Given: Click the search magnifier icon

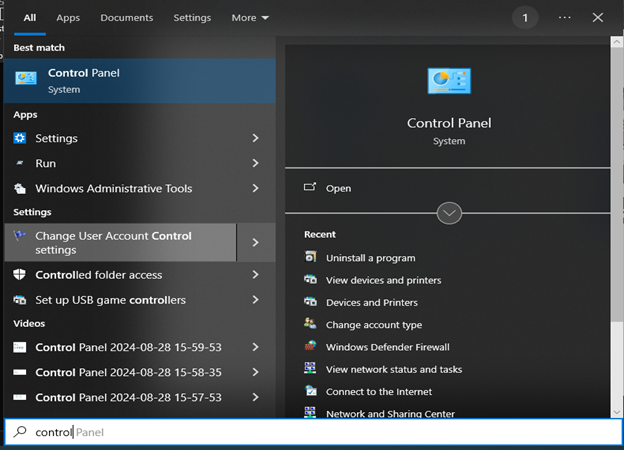Looking at the screenshot, I should click(20, 432).
